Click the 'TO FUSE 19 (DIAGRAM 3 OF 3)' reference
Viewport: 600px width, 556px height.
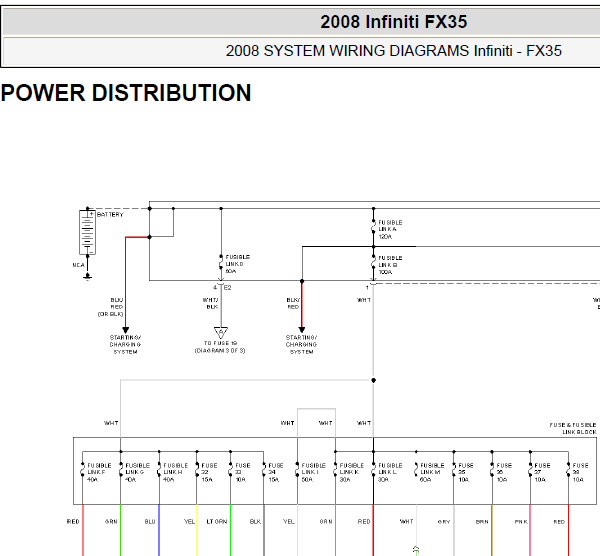tap(220, 347)
